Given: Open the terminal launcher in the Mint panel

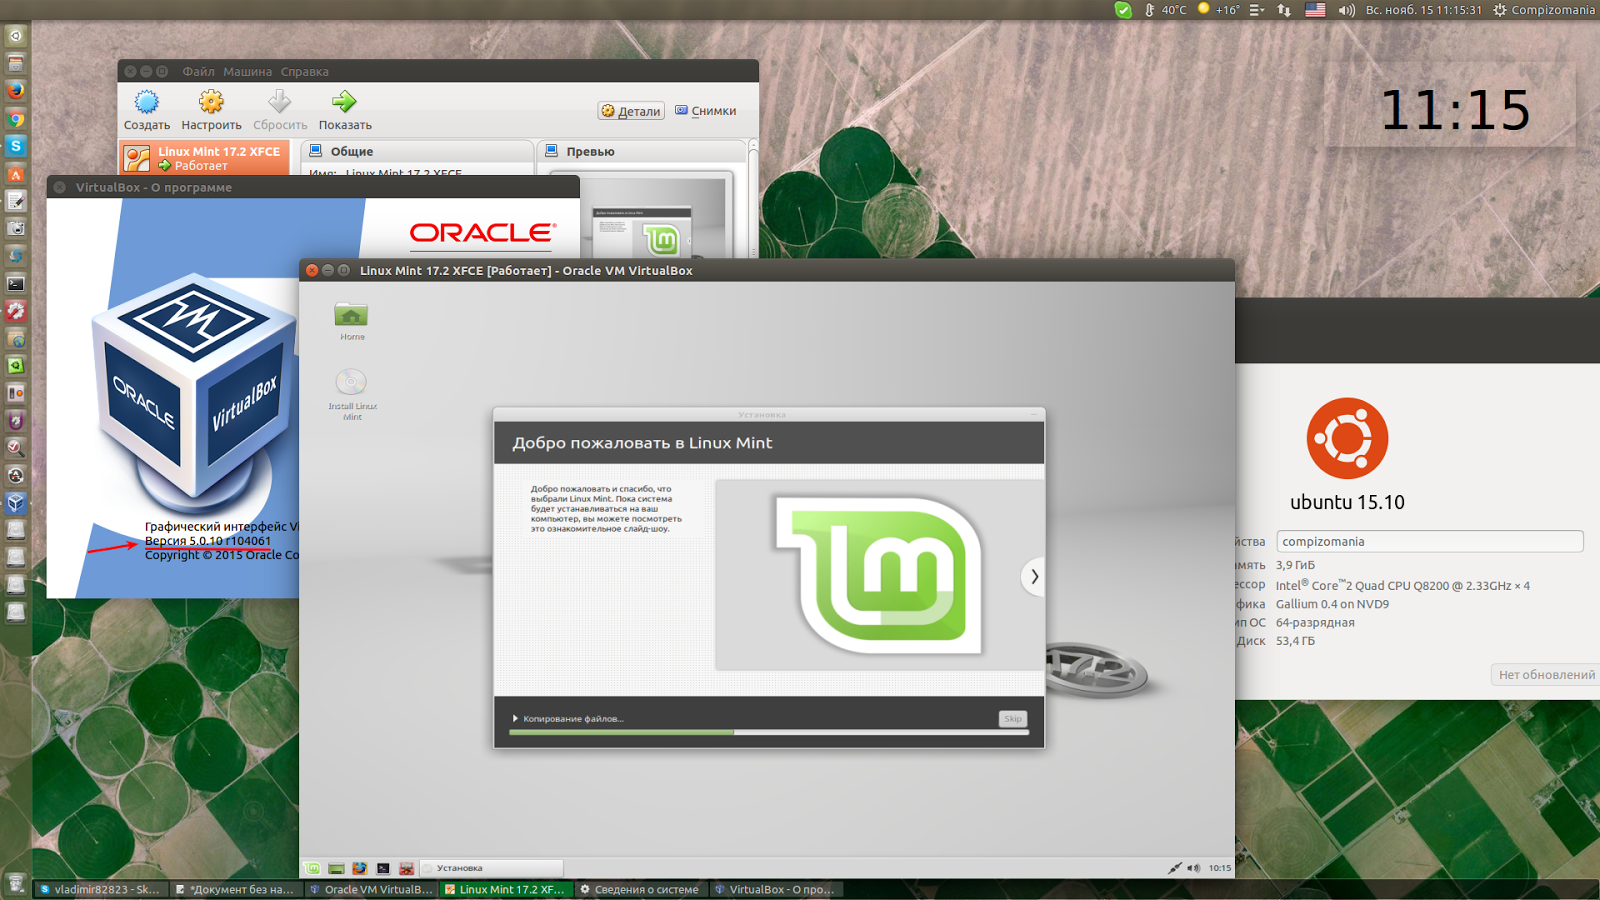Looking at the screenshot, I should [383, 868].
